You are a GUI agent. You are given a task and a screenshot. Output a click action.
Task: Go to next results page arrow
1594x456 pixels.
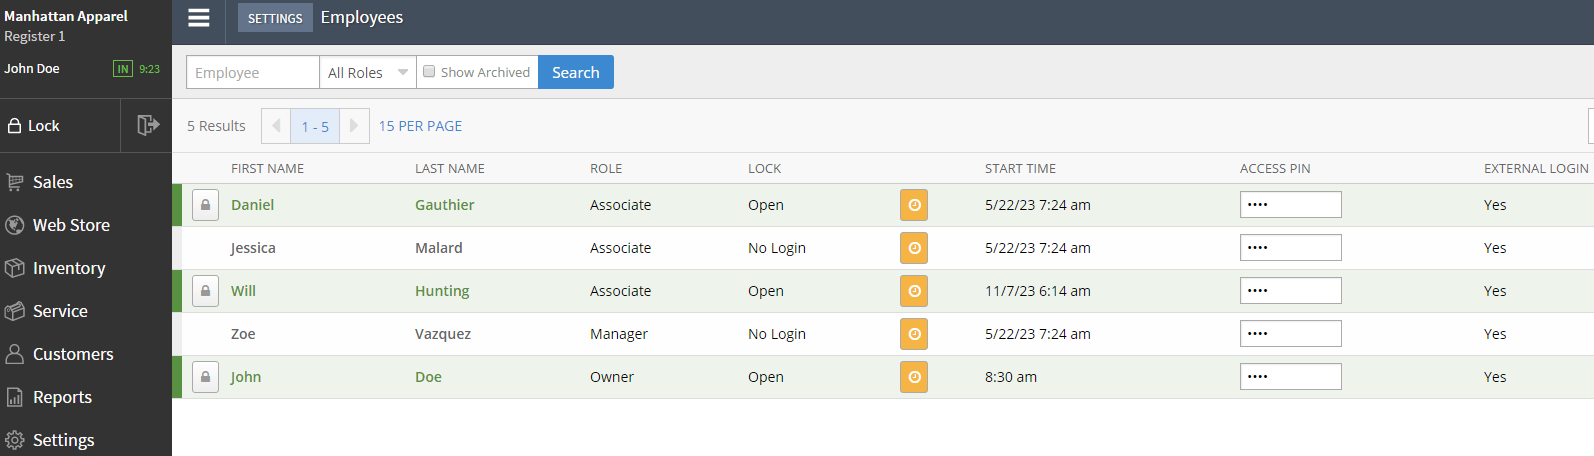coord(354,126)
